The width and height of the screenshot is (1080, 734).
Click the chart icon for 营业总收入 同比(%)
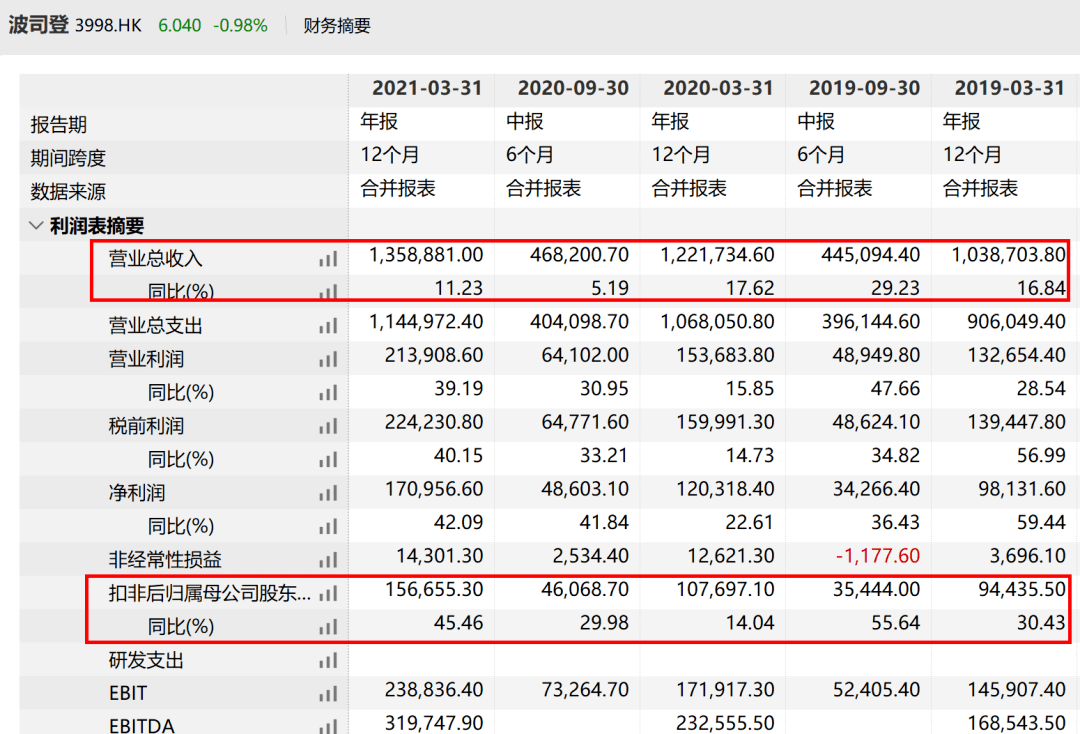coord(327,292)
